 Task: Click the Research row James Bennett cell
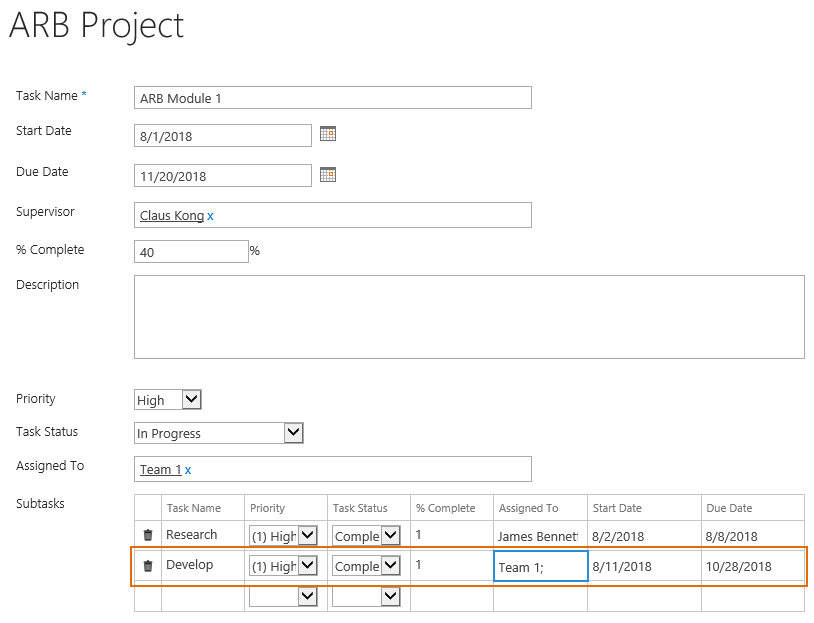coord(538,536)
